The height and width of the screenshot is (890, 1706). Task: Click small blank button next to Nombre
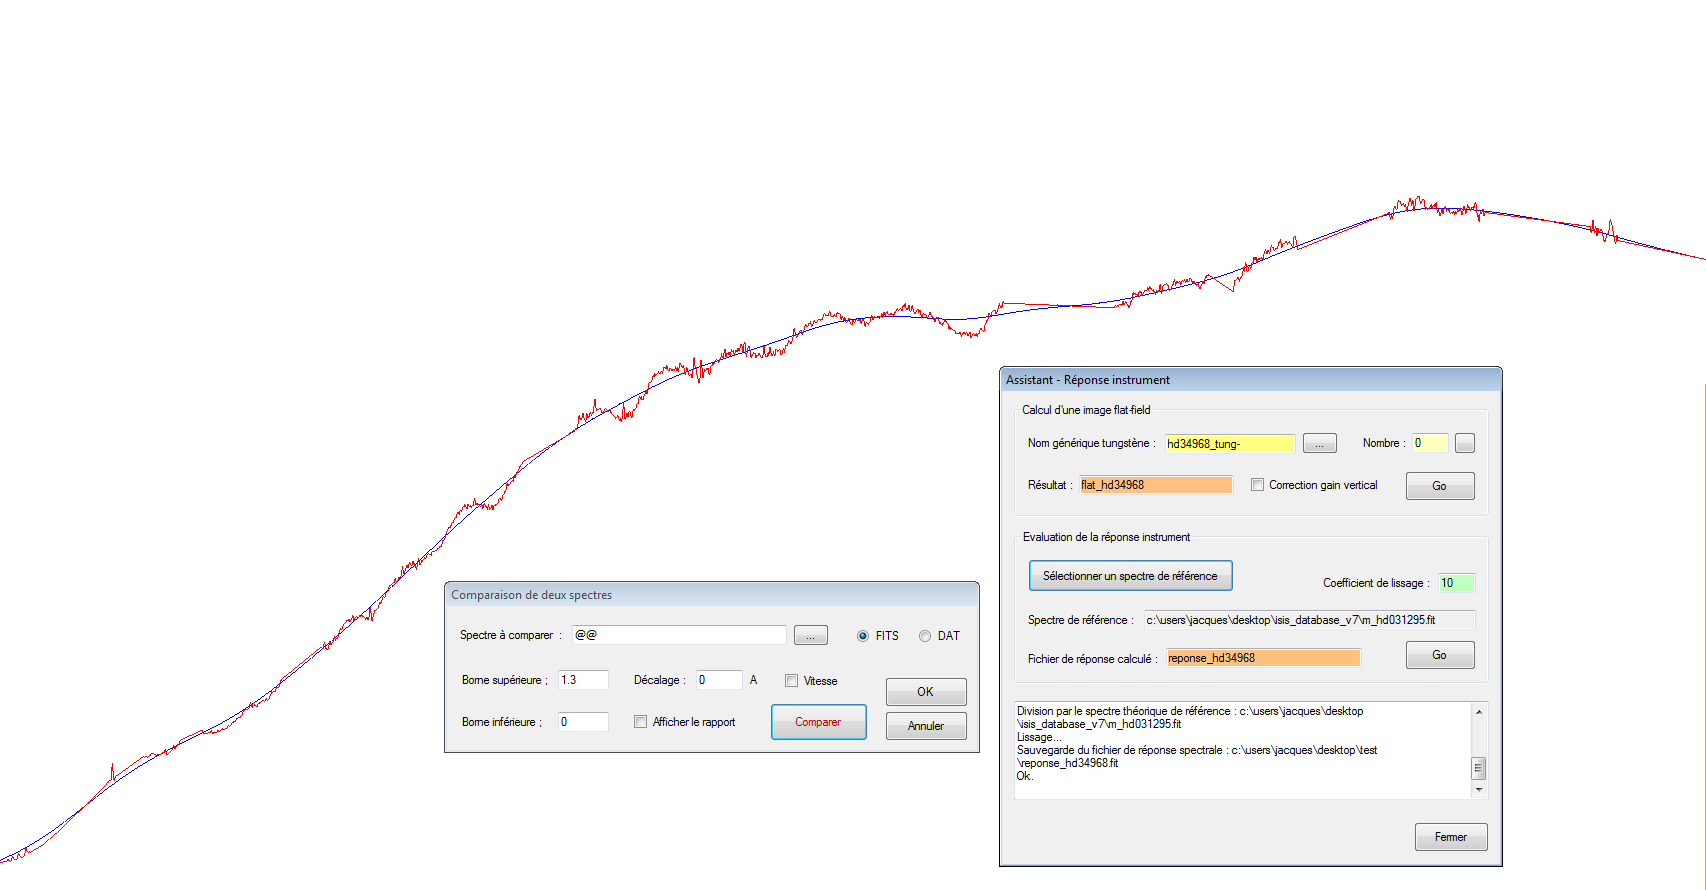coord(1464,443)
